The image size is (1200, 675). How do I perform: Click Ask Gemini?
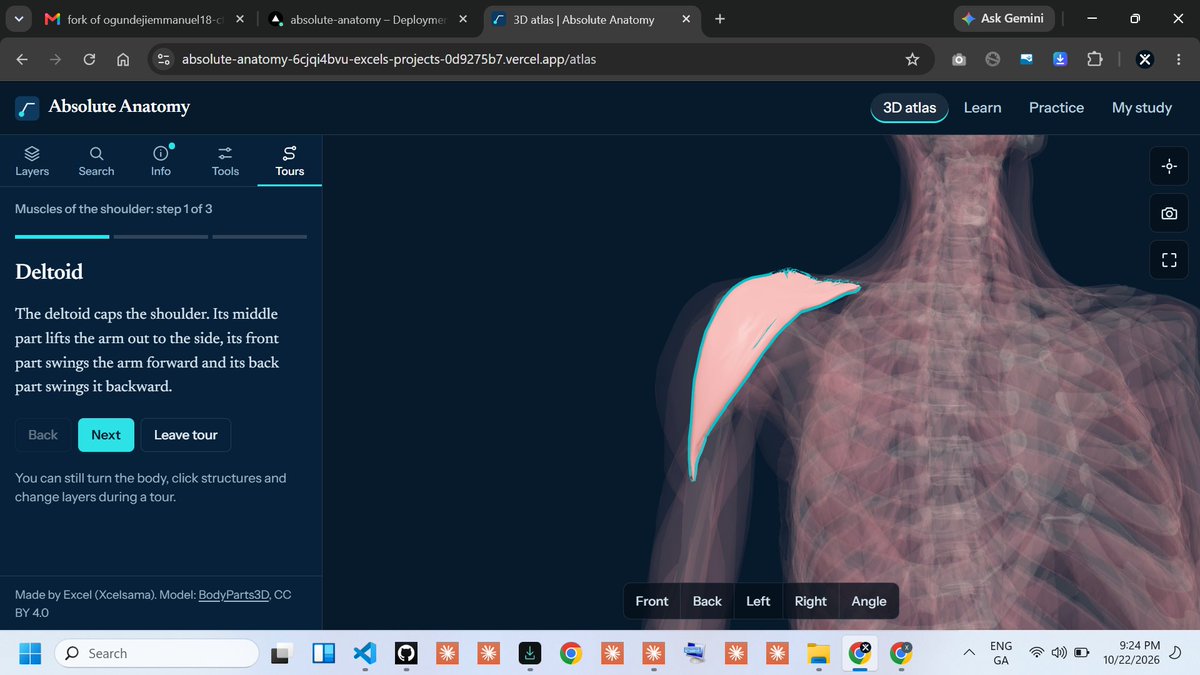point(1003,19)
